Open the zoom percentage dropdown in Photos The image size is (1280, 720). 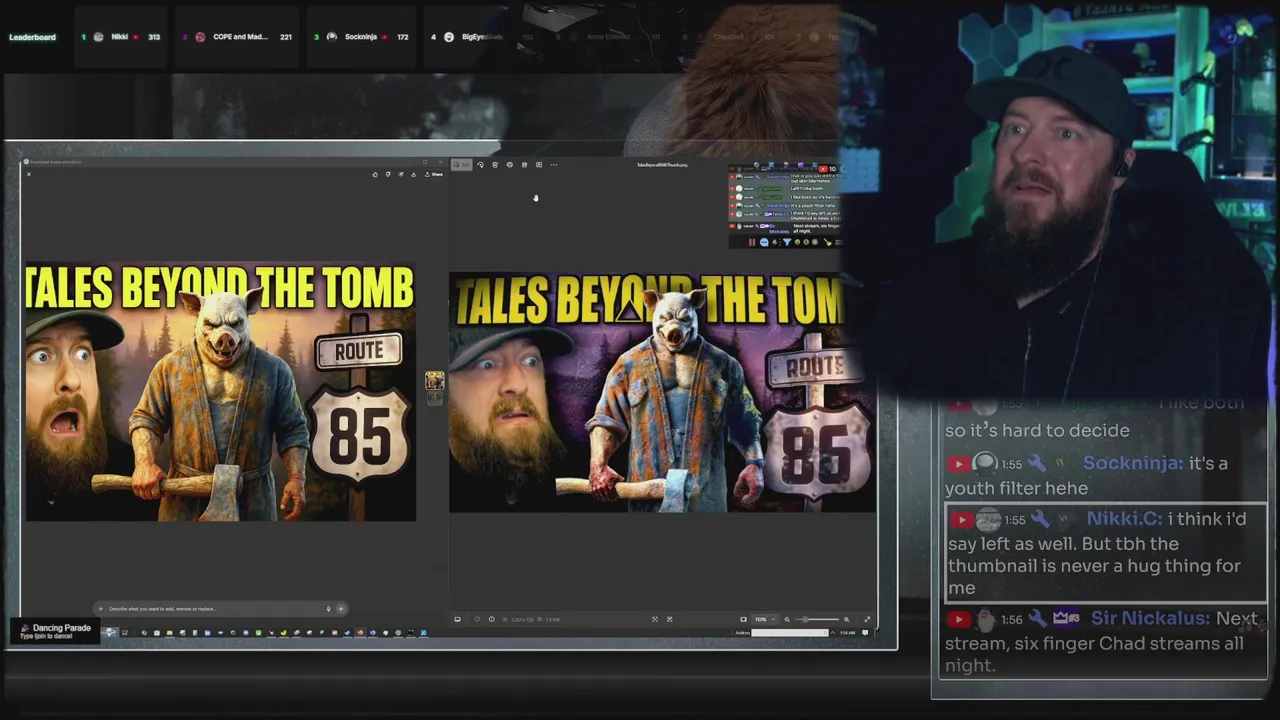(767, 619)
